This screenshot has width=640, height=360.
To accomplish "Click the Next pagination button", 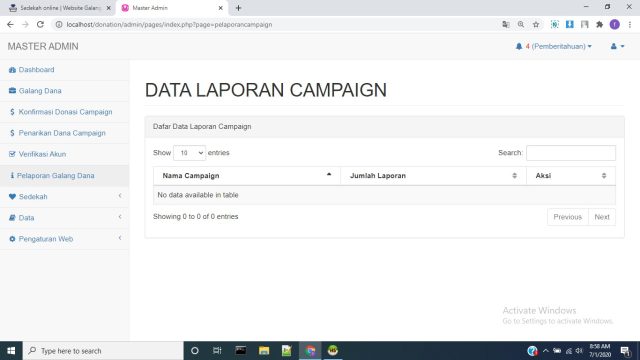I will pyautogui.click(x=602, y=217).
